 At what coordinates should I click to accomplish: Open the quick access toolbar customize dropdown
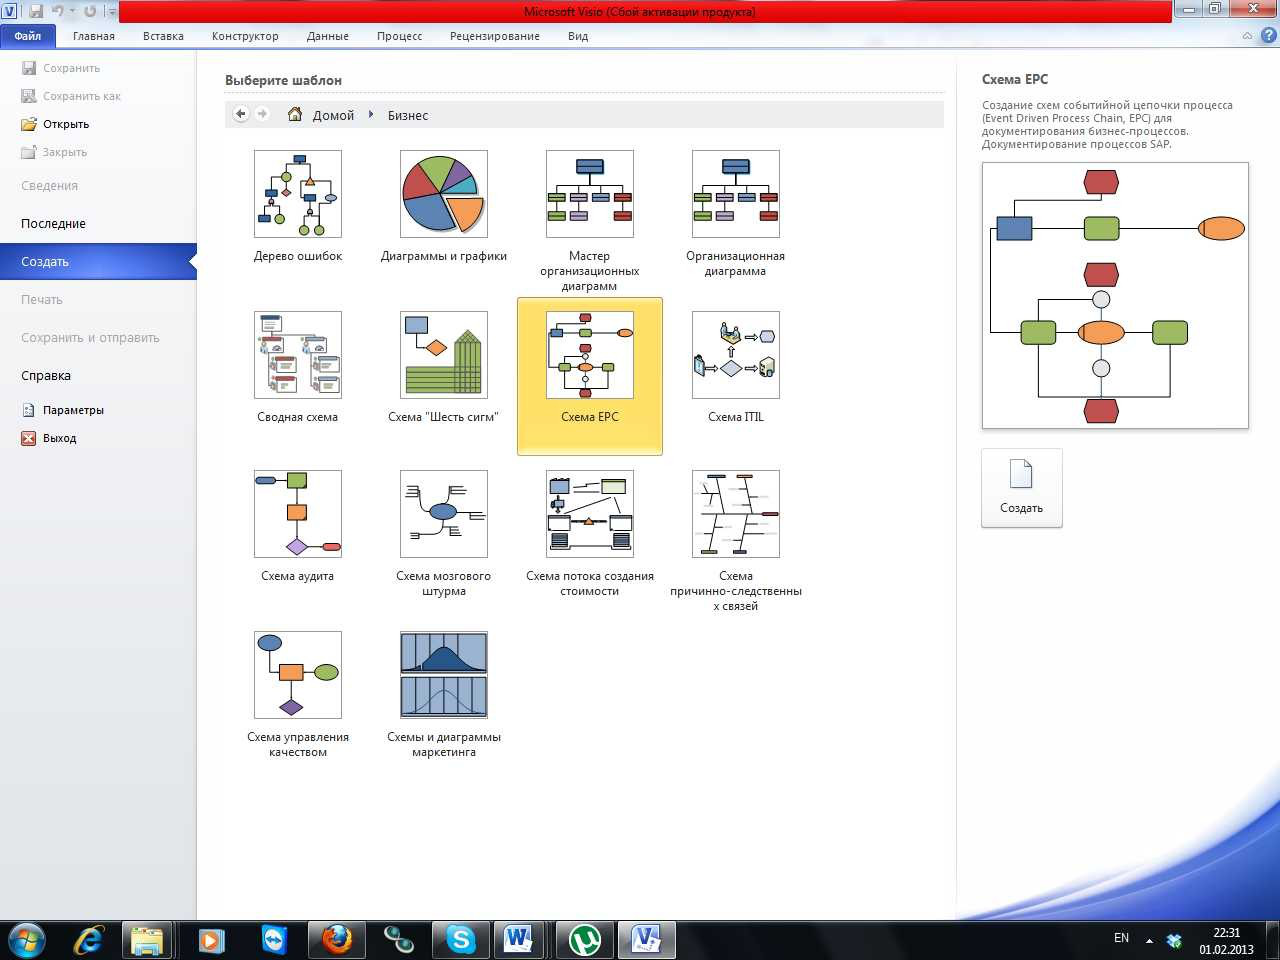[x=110, y=12]
